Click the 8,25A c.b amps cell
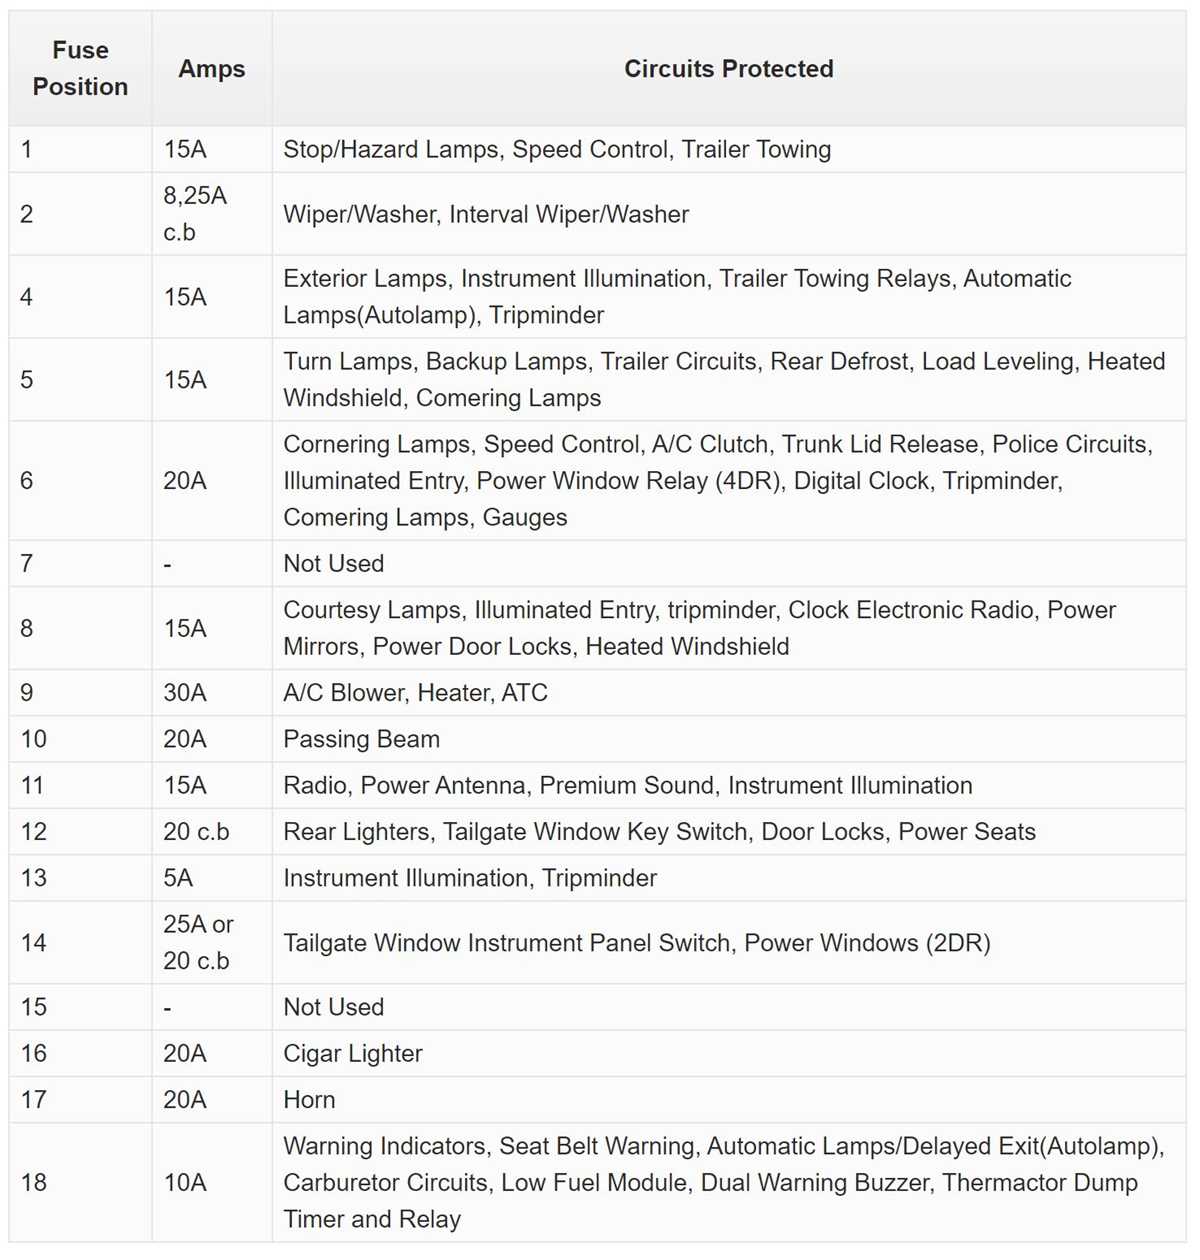 (212, 214)
